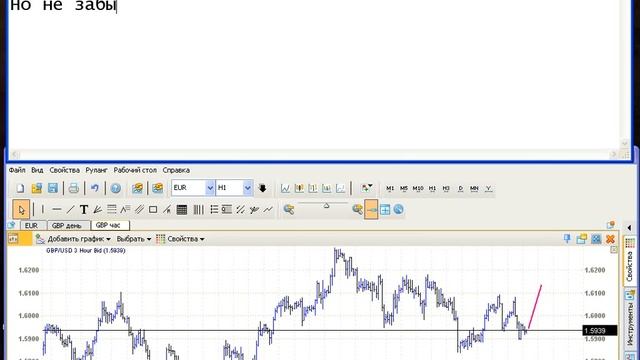Open the Рабочий стол menu
This screenshot has width=640, height=360.
tap(135, 170)
